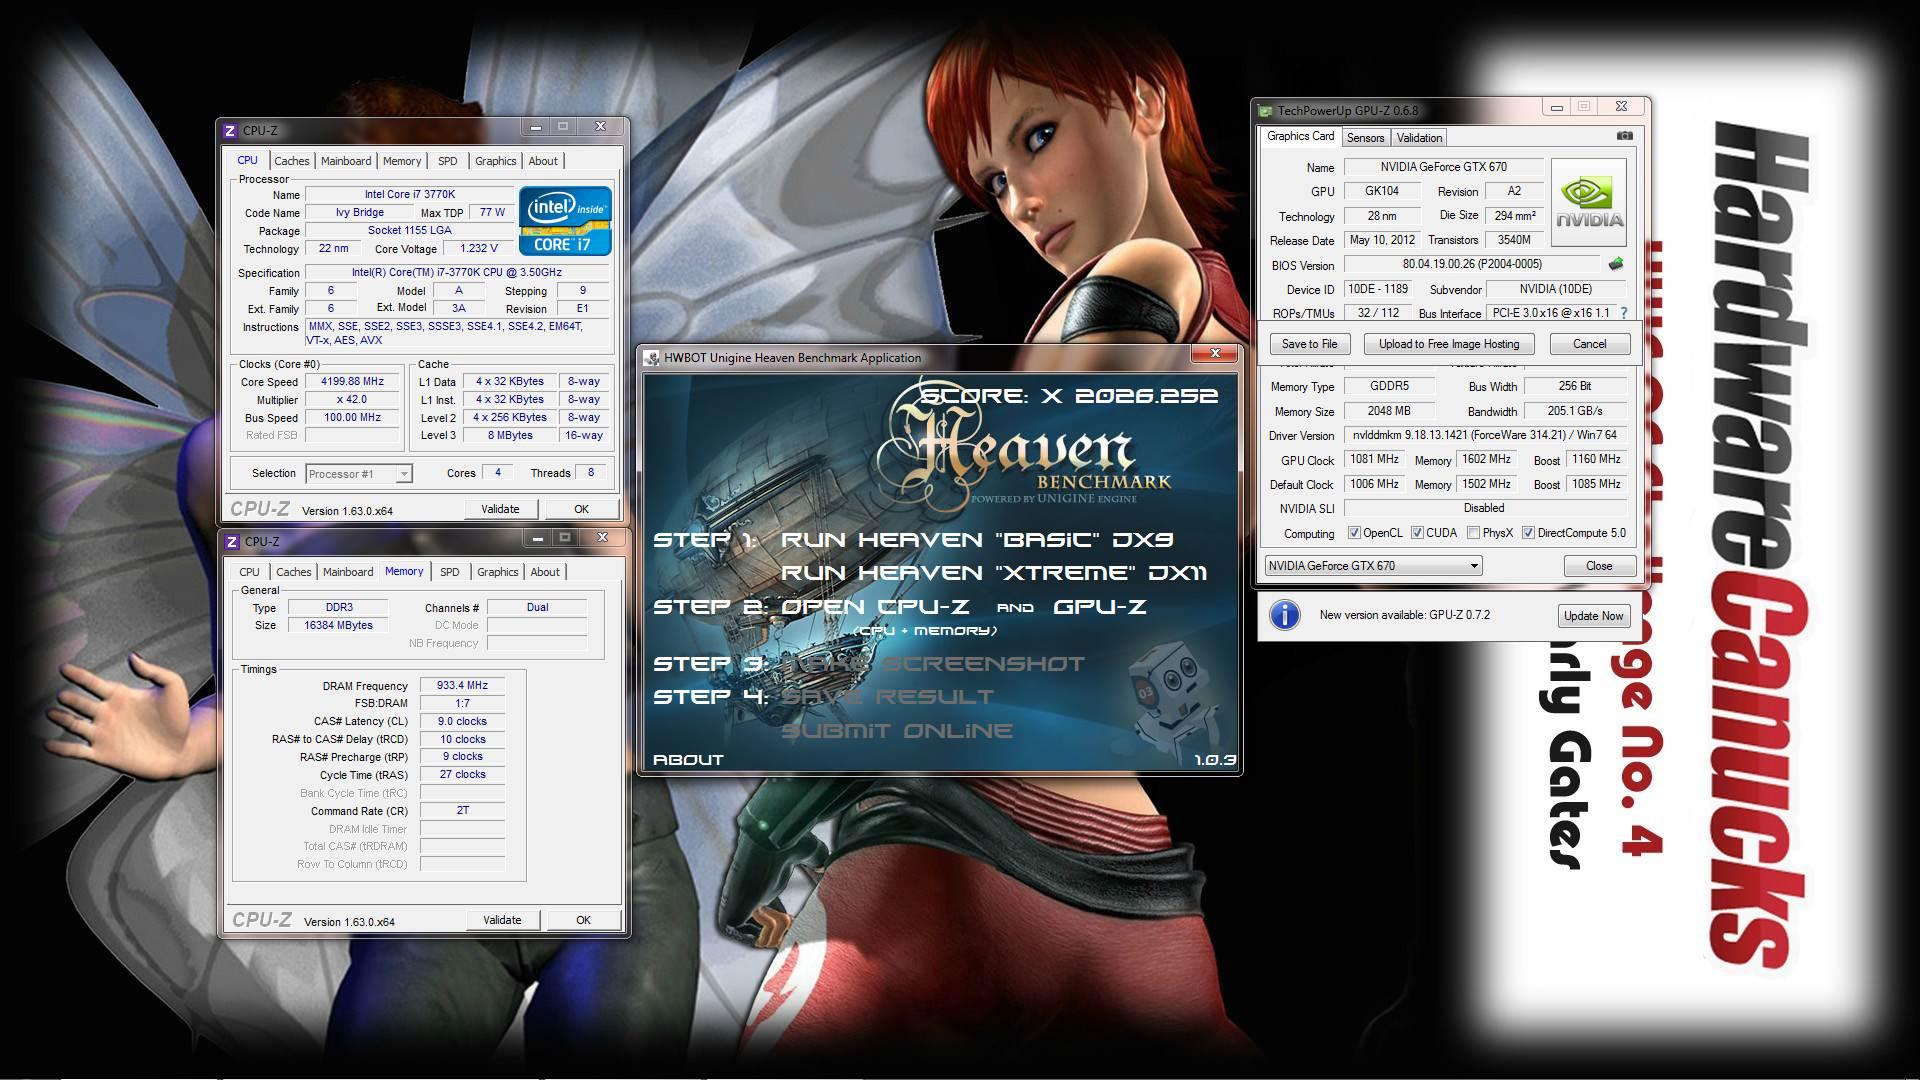1920x1080 pixels.
Task: Click Upload to Free Image Hosting
Action: [1449, 344]
